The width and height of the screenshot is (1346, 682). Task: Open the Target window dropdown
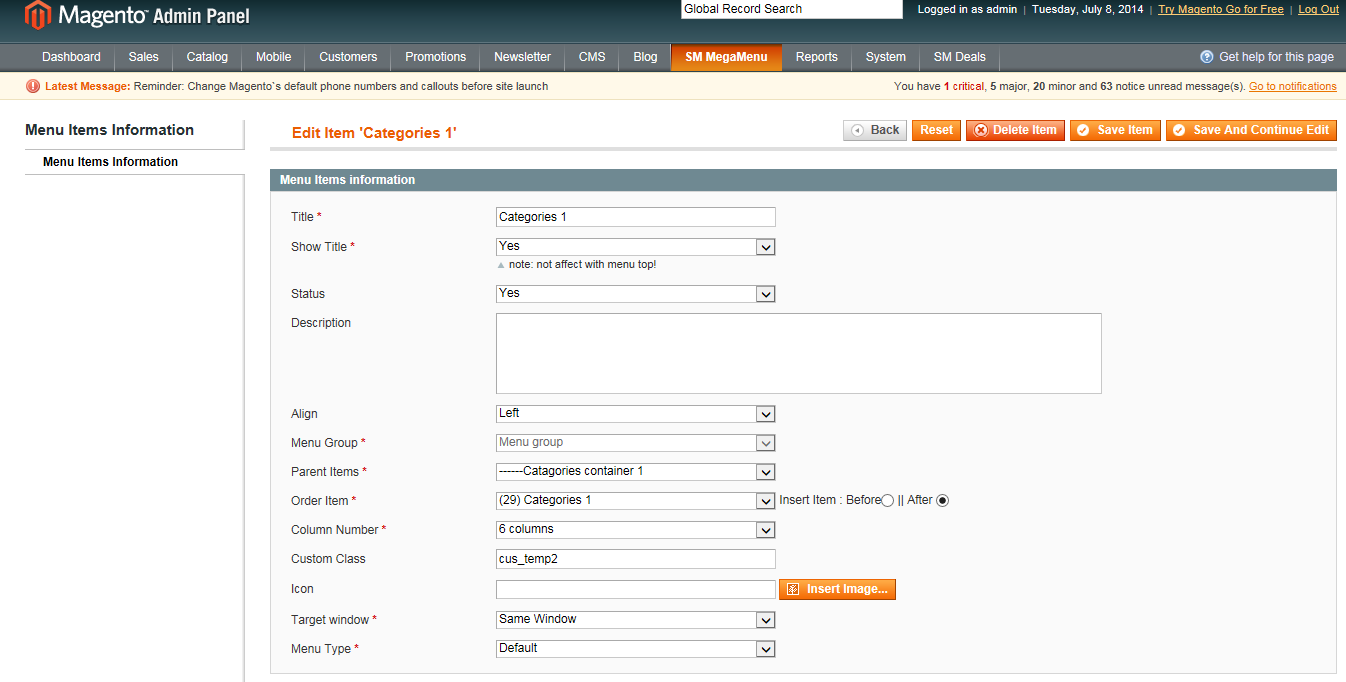click(x=636, y=620)
